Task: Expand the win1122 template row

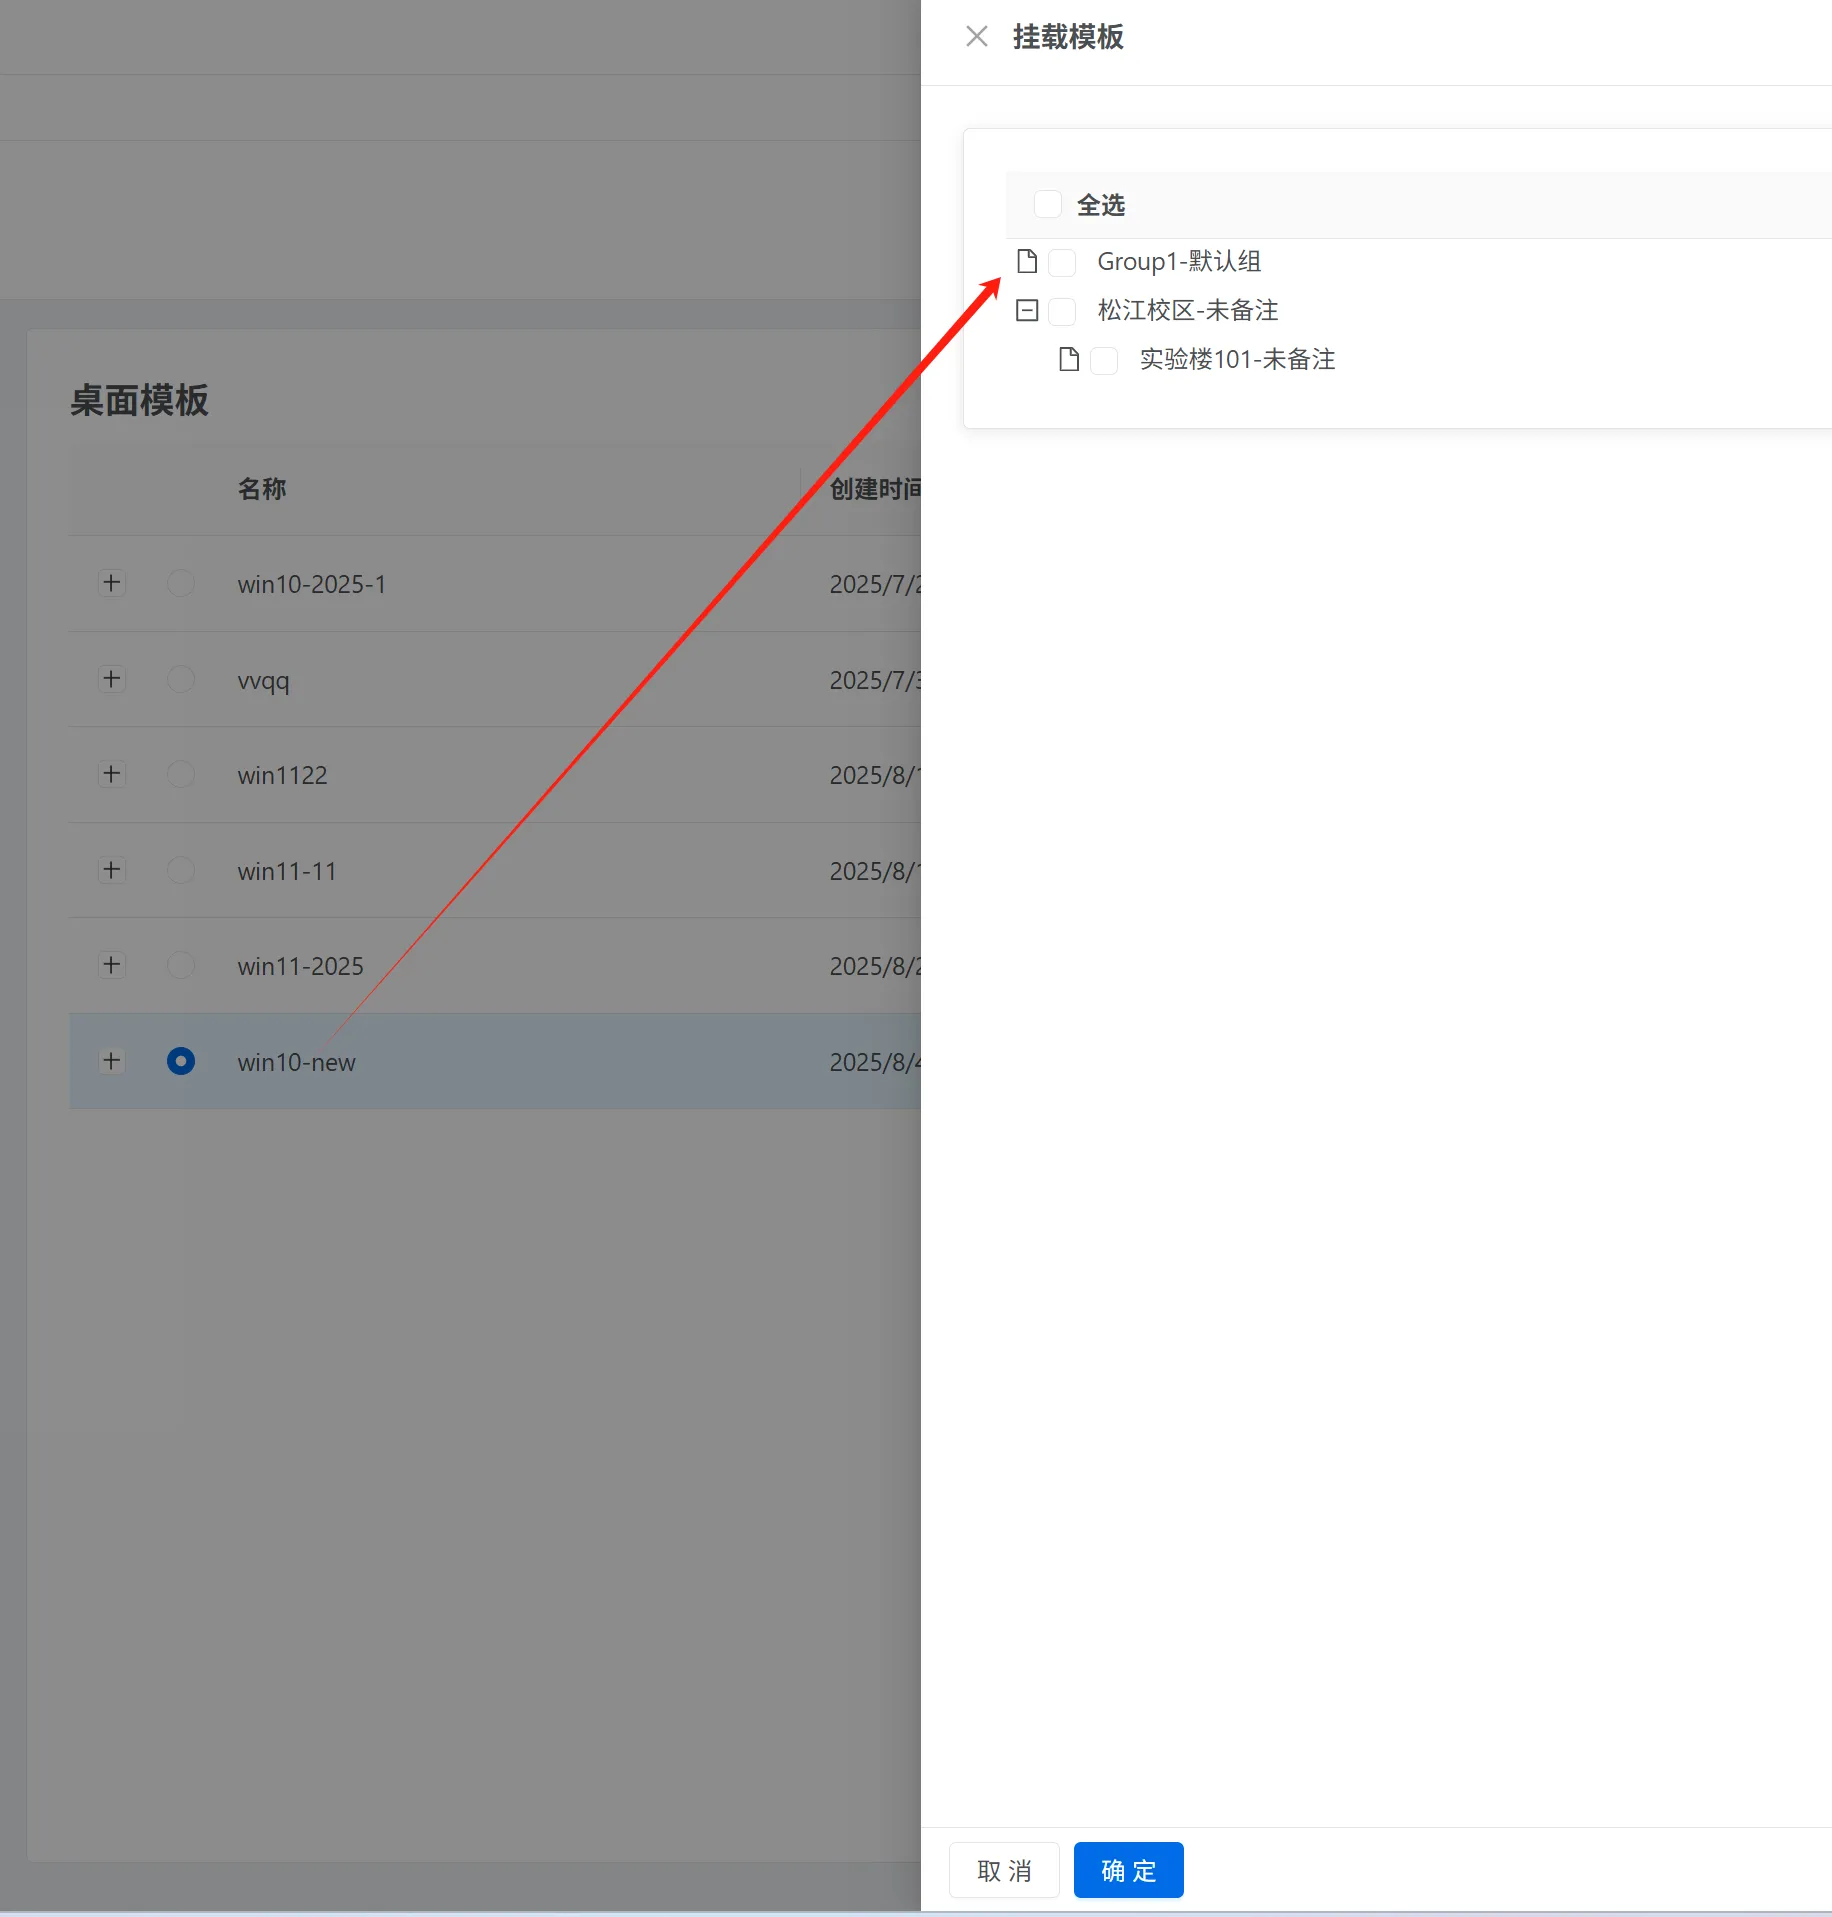Action: coord(112,774)
